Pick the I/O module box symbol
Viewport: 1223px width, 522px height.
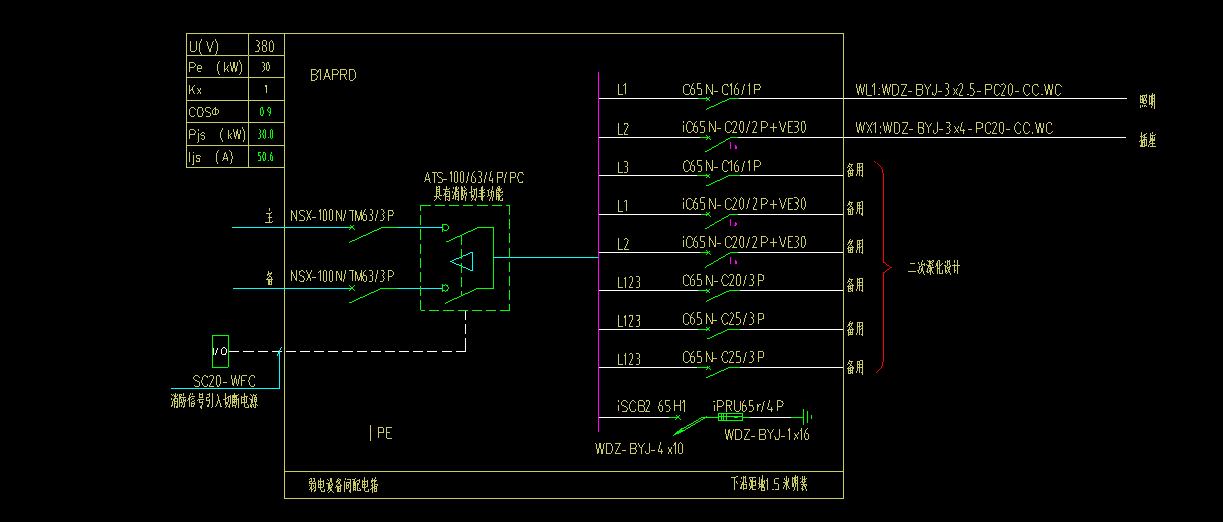click(220, 351)
